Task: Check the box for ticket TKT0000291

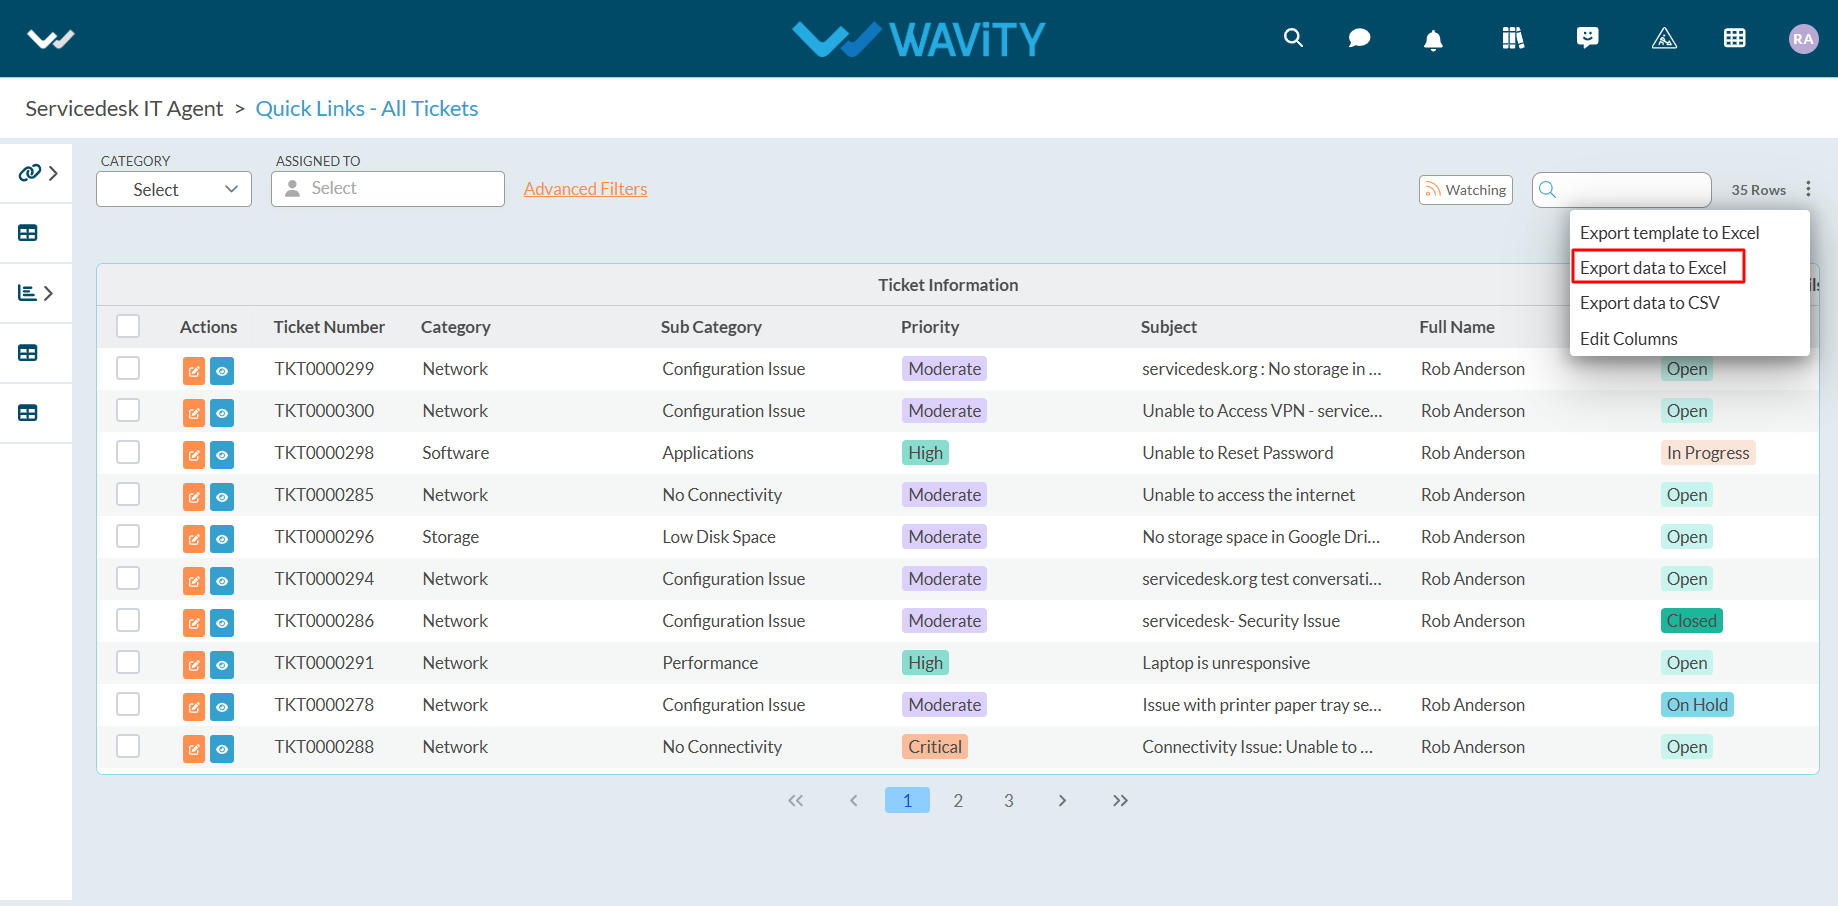Action: coord(128,662)
